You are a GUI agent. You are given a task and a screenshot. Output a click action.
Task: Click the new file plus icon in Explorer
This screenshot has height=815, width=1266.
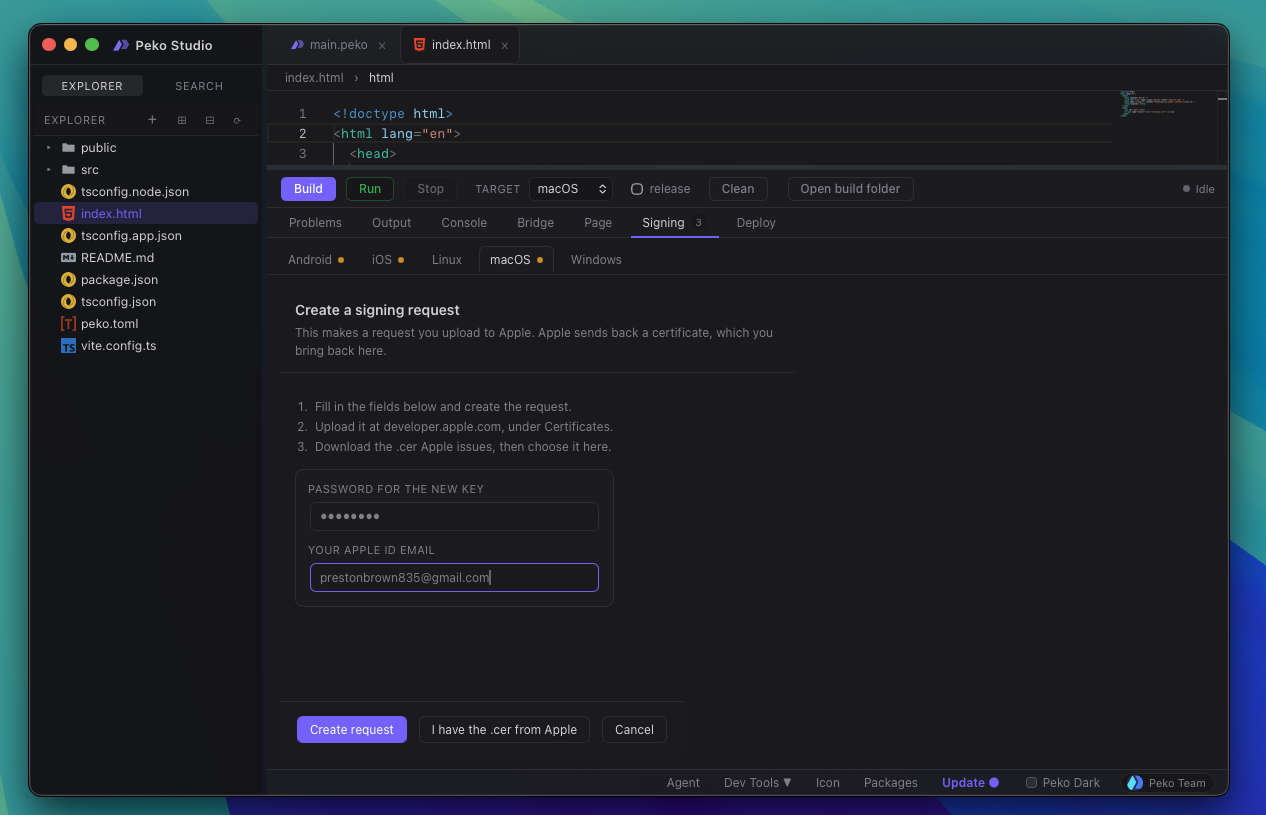pyautogui.click(x=152, y=120)
